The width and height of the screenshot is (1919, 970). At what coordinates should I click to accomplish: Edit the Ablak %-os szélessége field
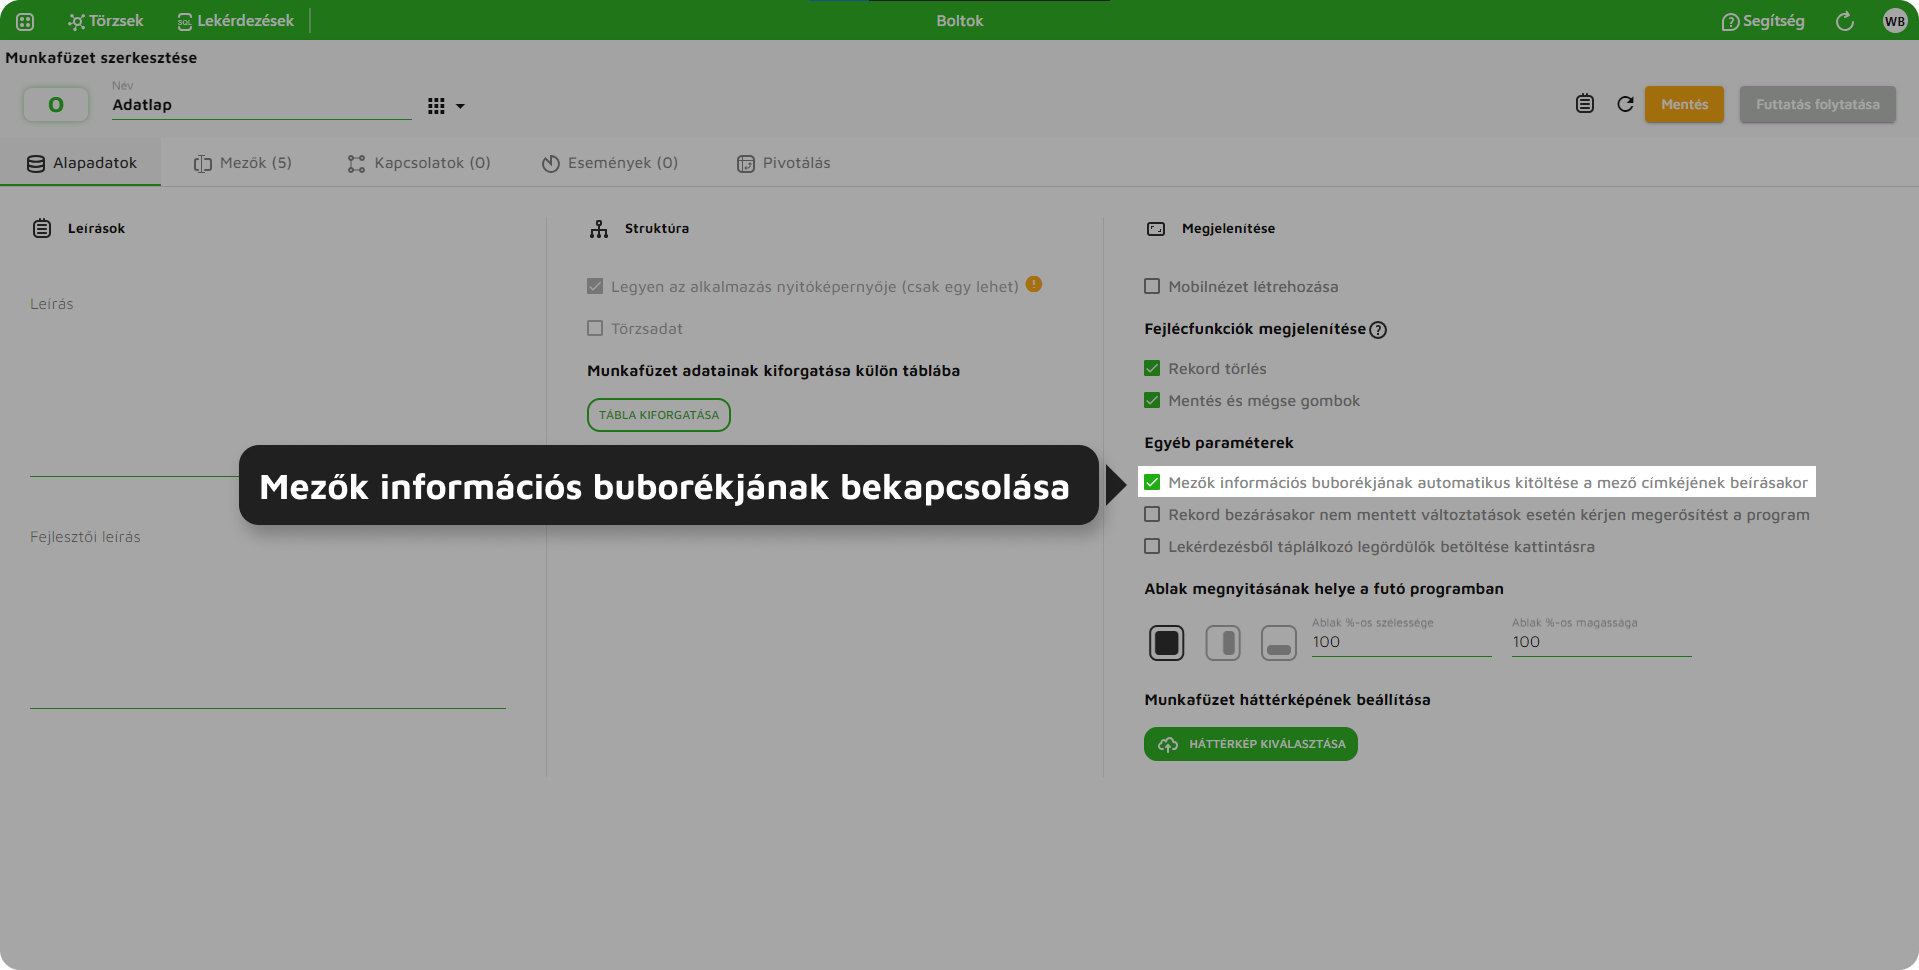pyautogui.click(x=1401, y=642)
